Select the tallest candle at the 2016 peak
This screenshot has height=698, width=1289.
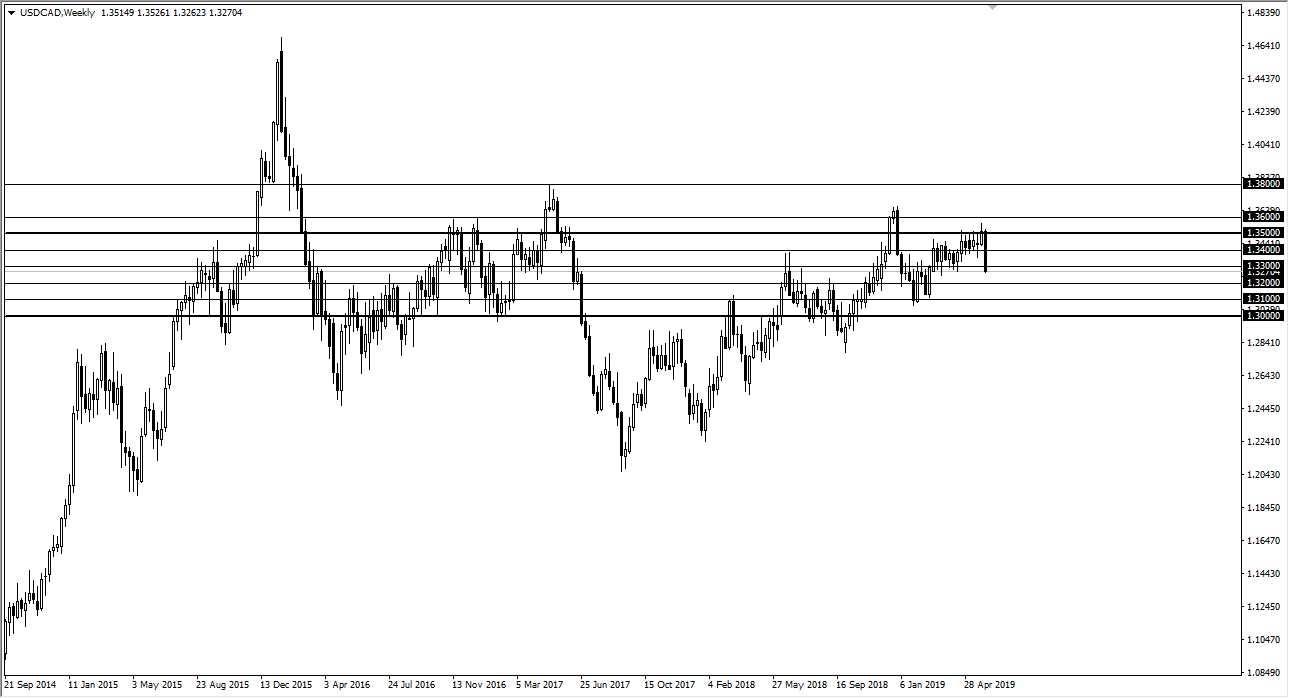281,80
